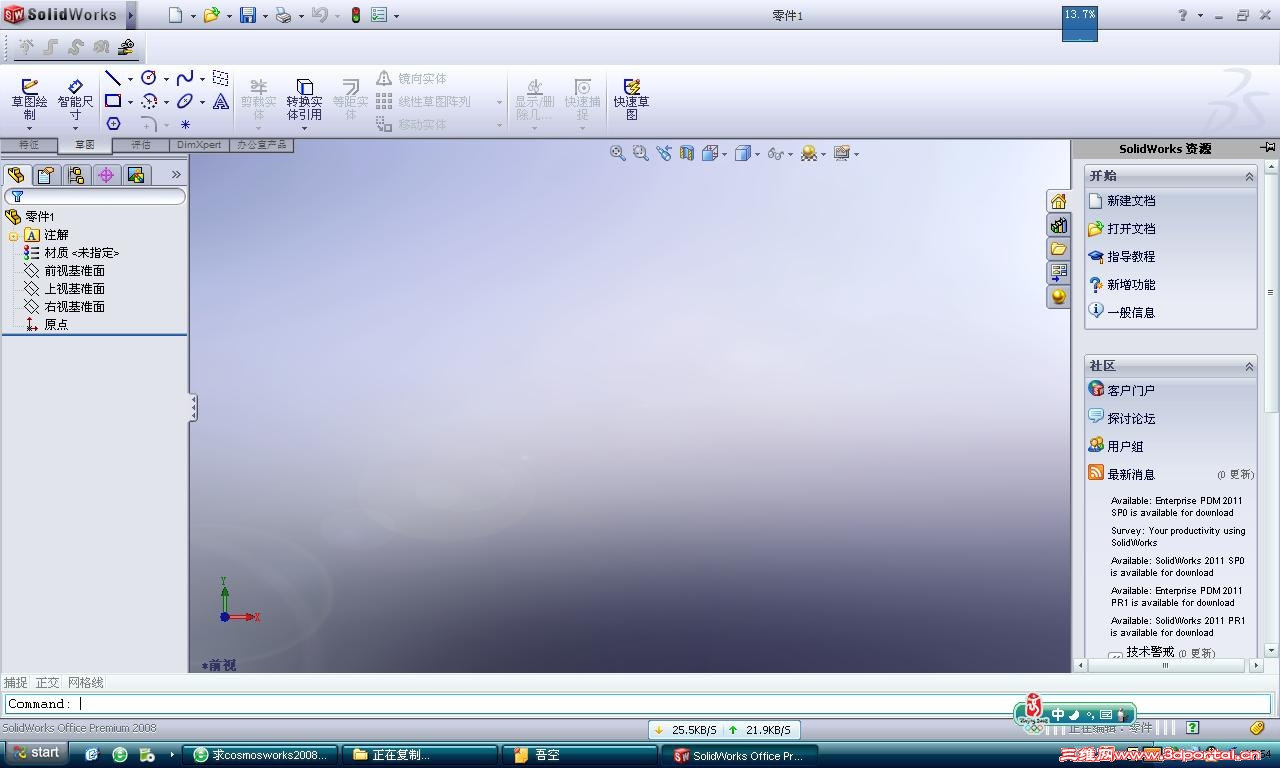Screen dimensions: 1280x768
Task: Enable 网格线 (Grid) in status bar
Action: (84, 682)
